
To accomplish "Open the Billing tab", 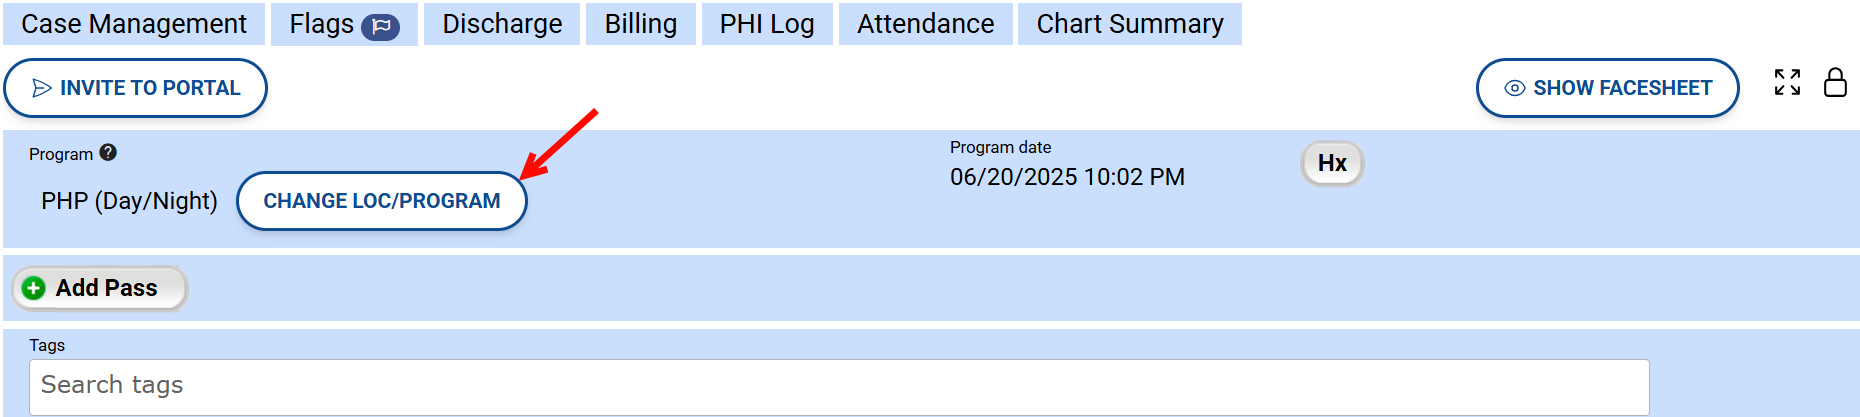I will coord(640,24).
